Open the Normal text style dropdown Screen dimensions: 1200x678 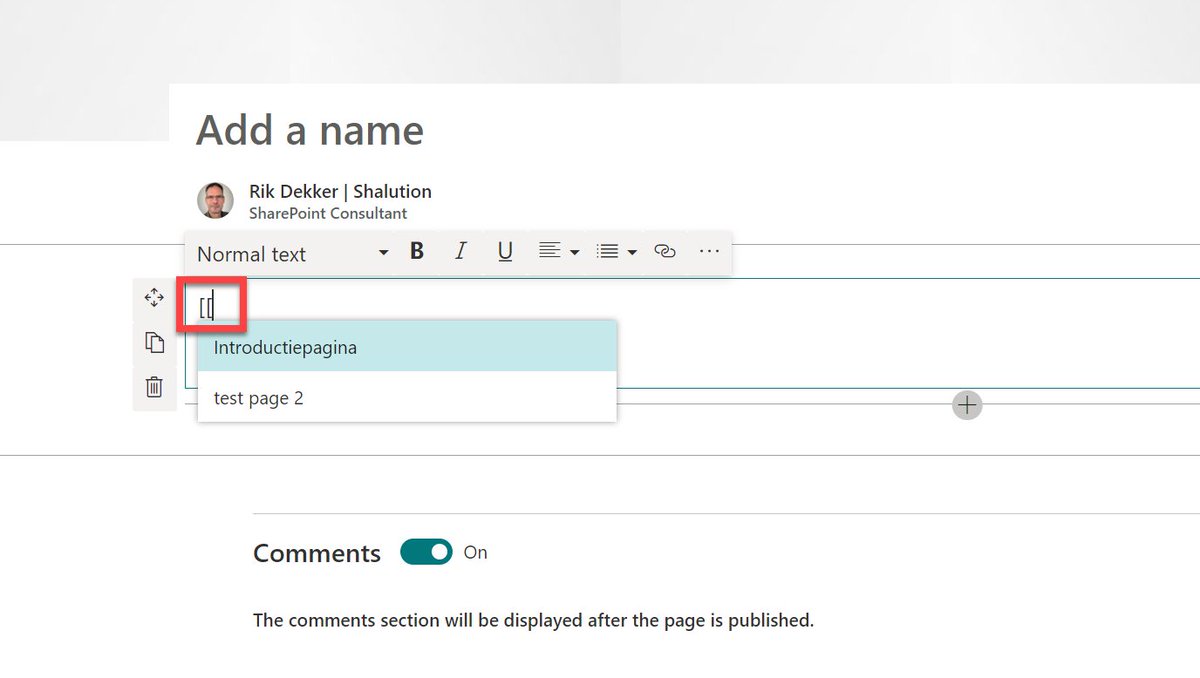tap(290, 254)
